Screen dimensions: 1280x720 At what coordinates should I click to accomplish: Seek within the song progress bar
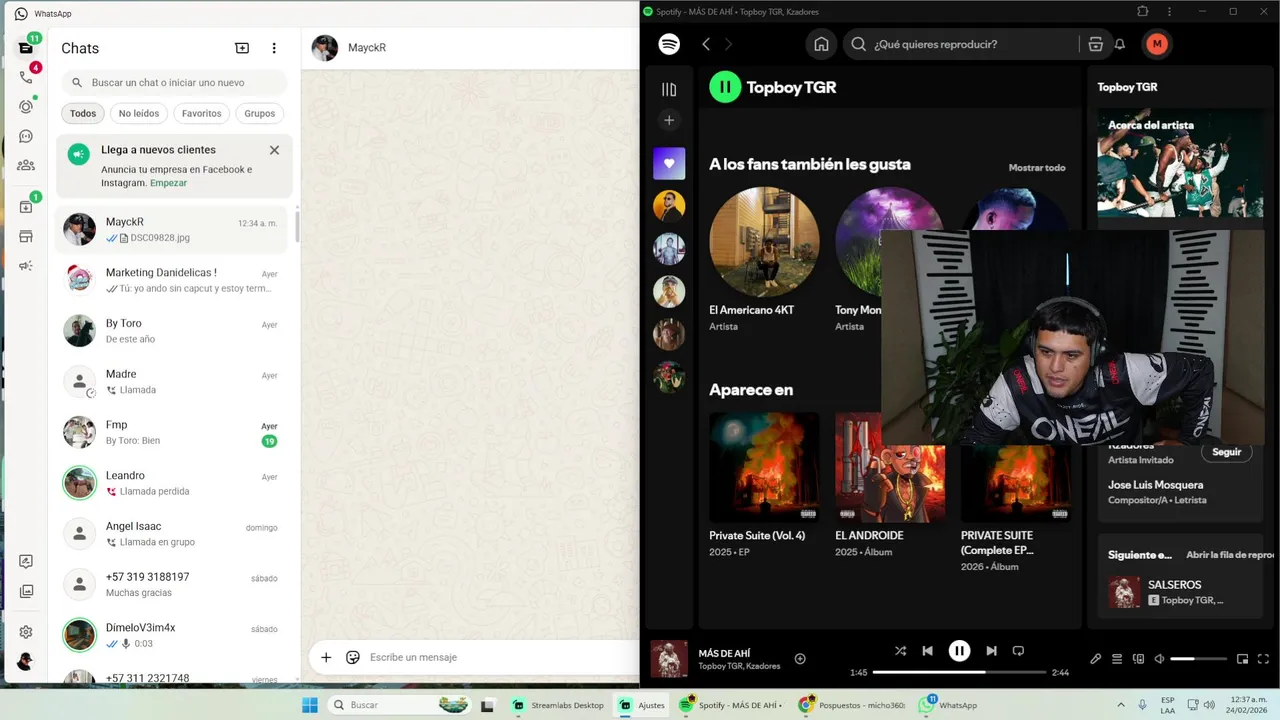pyautogui.click(x=959, y=672)
